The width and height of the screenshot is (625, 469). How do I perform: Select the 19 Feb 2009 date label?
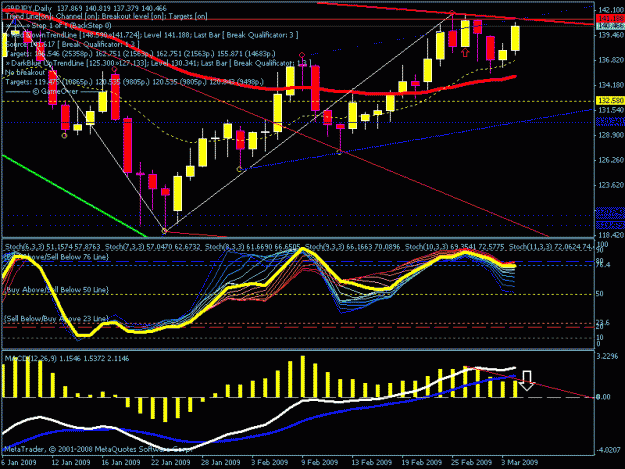422,462
